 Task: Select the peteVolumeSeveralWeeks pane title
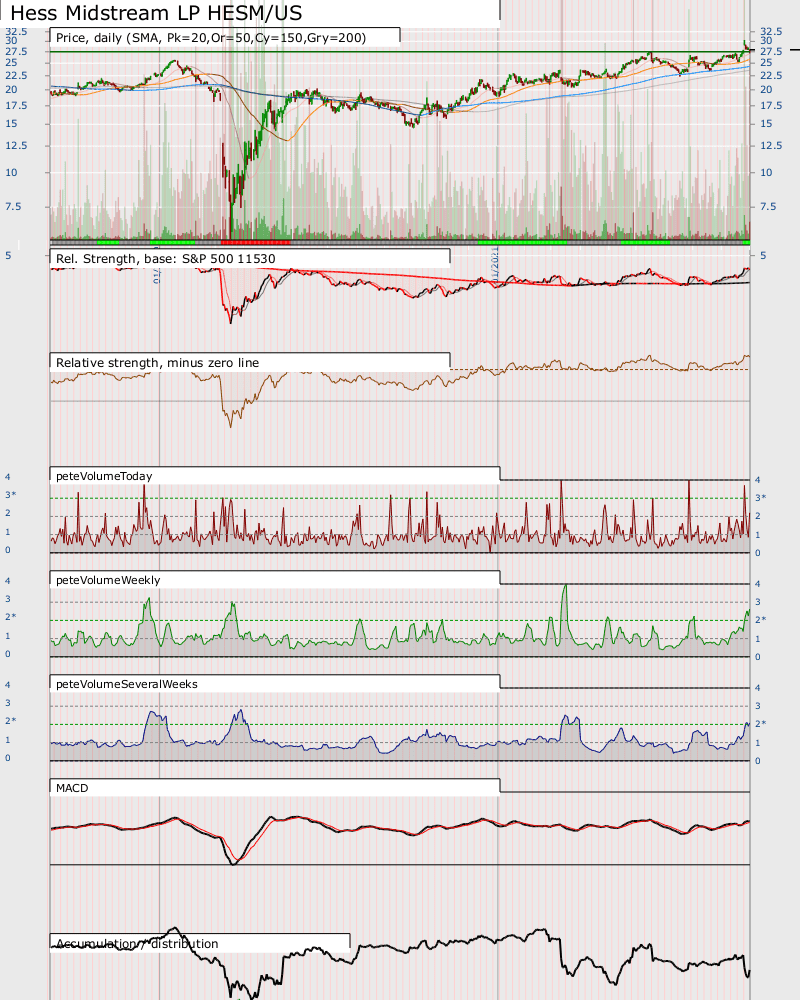point(127,684)
